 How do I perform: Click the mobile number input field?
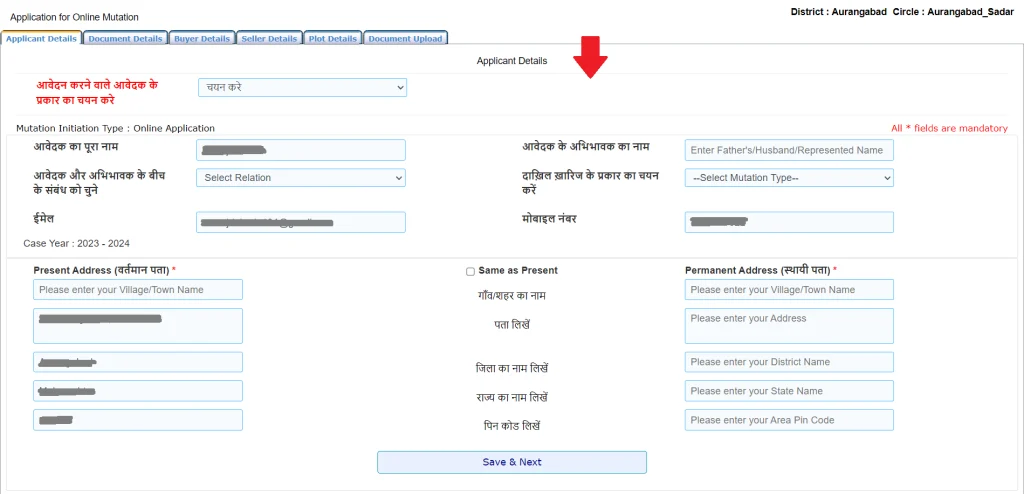[x=789, y=222]
